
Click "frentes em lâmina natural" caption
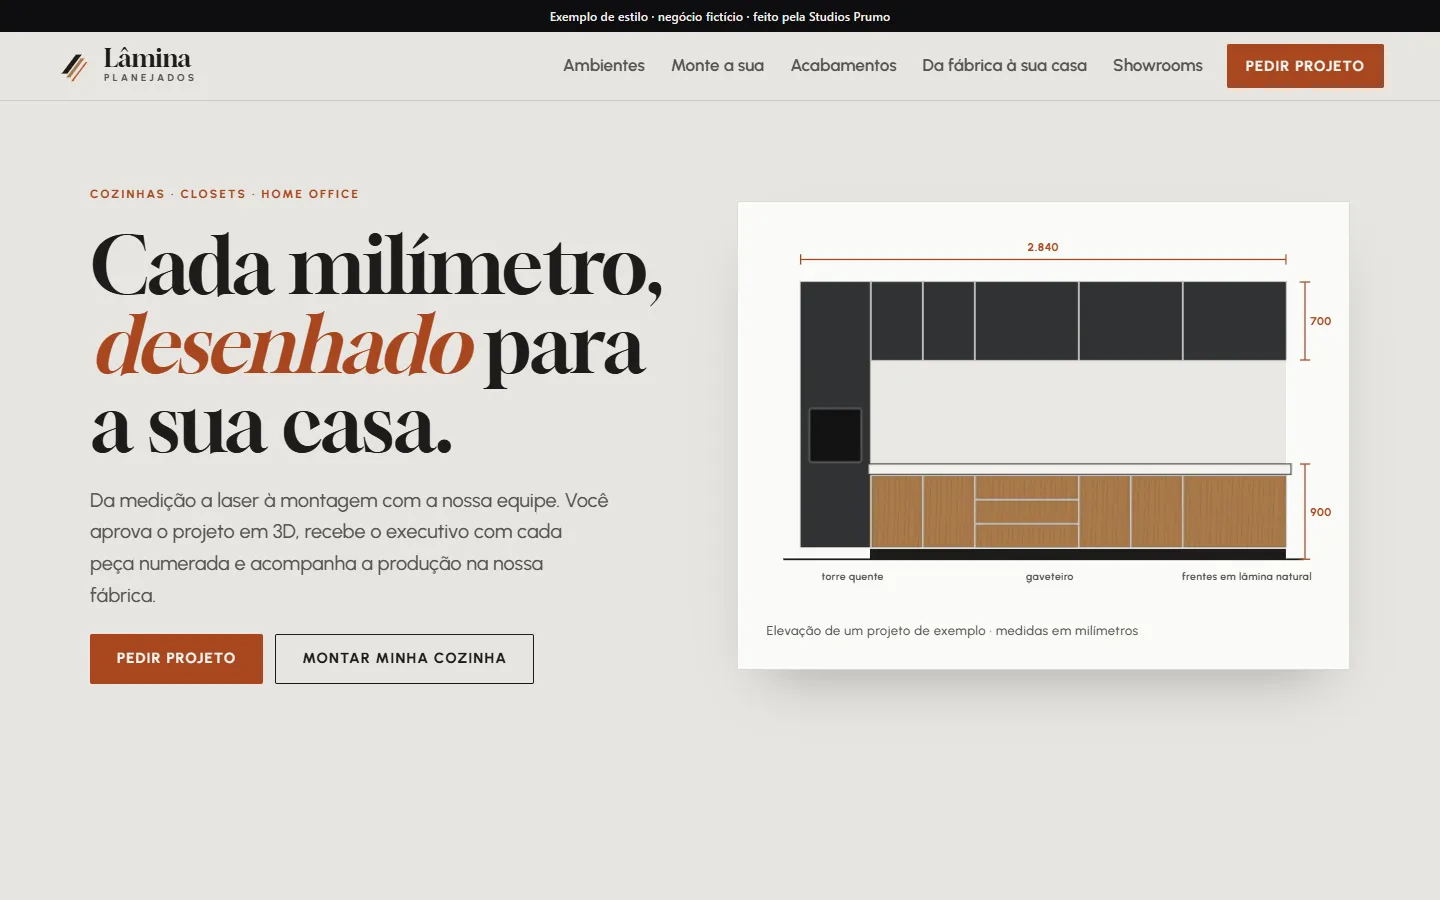(1246, 577)
